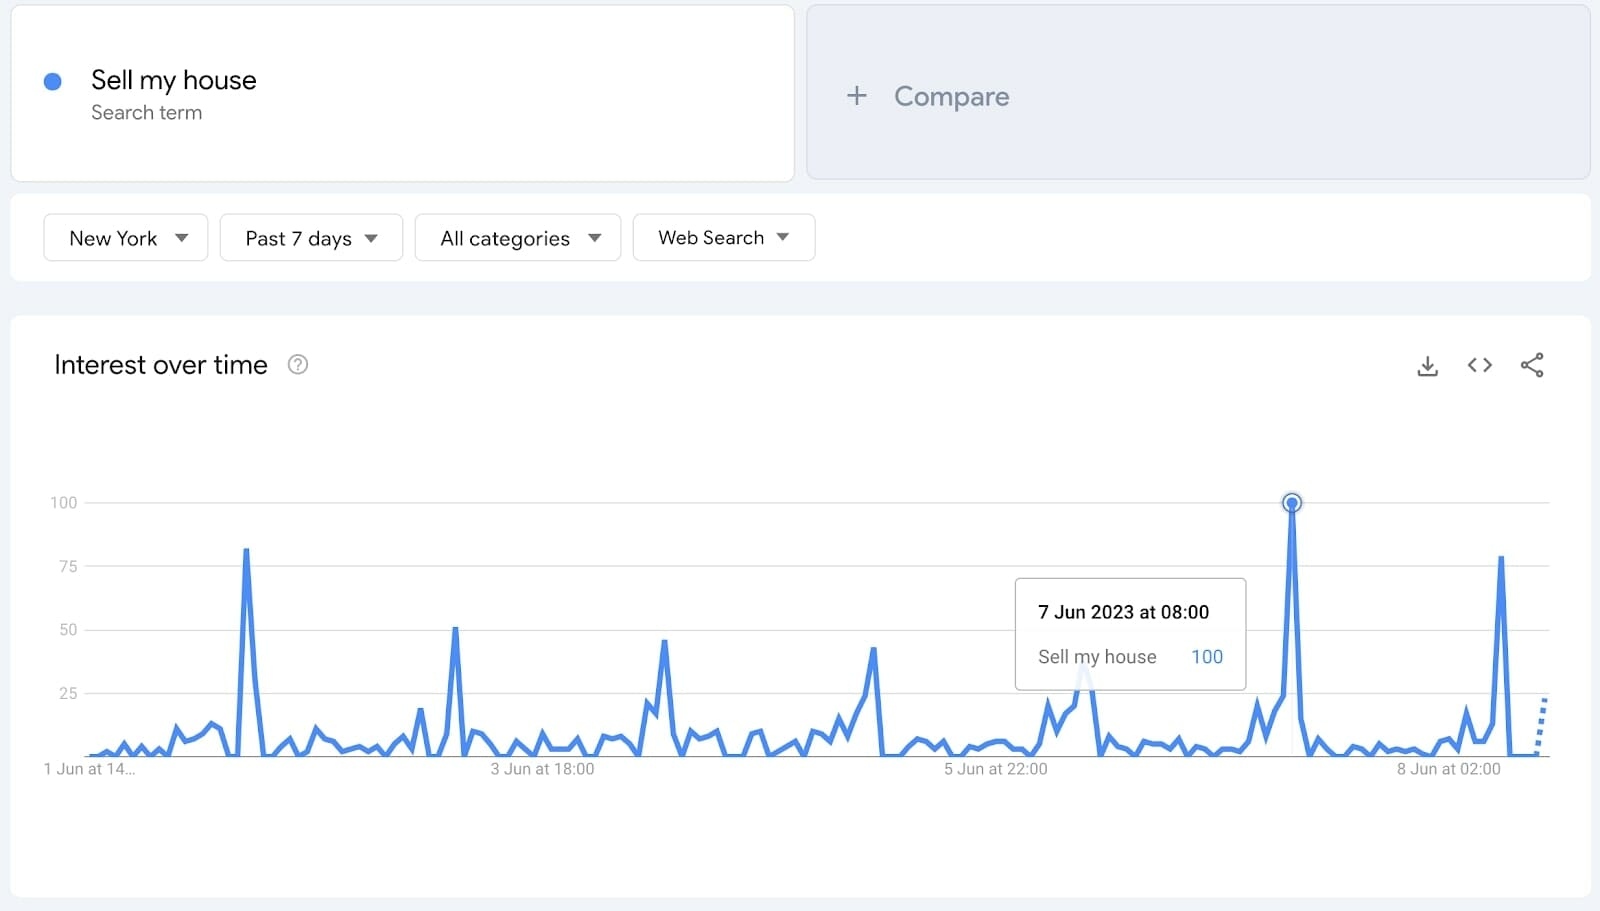The image size is (1600, 911).
Task: Click the Search term subtitle label
Action: click(146, 113)
